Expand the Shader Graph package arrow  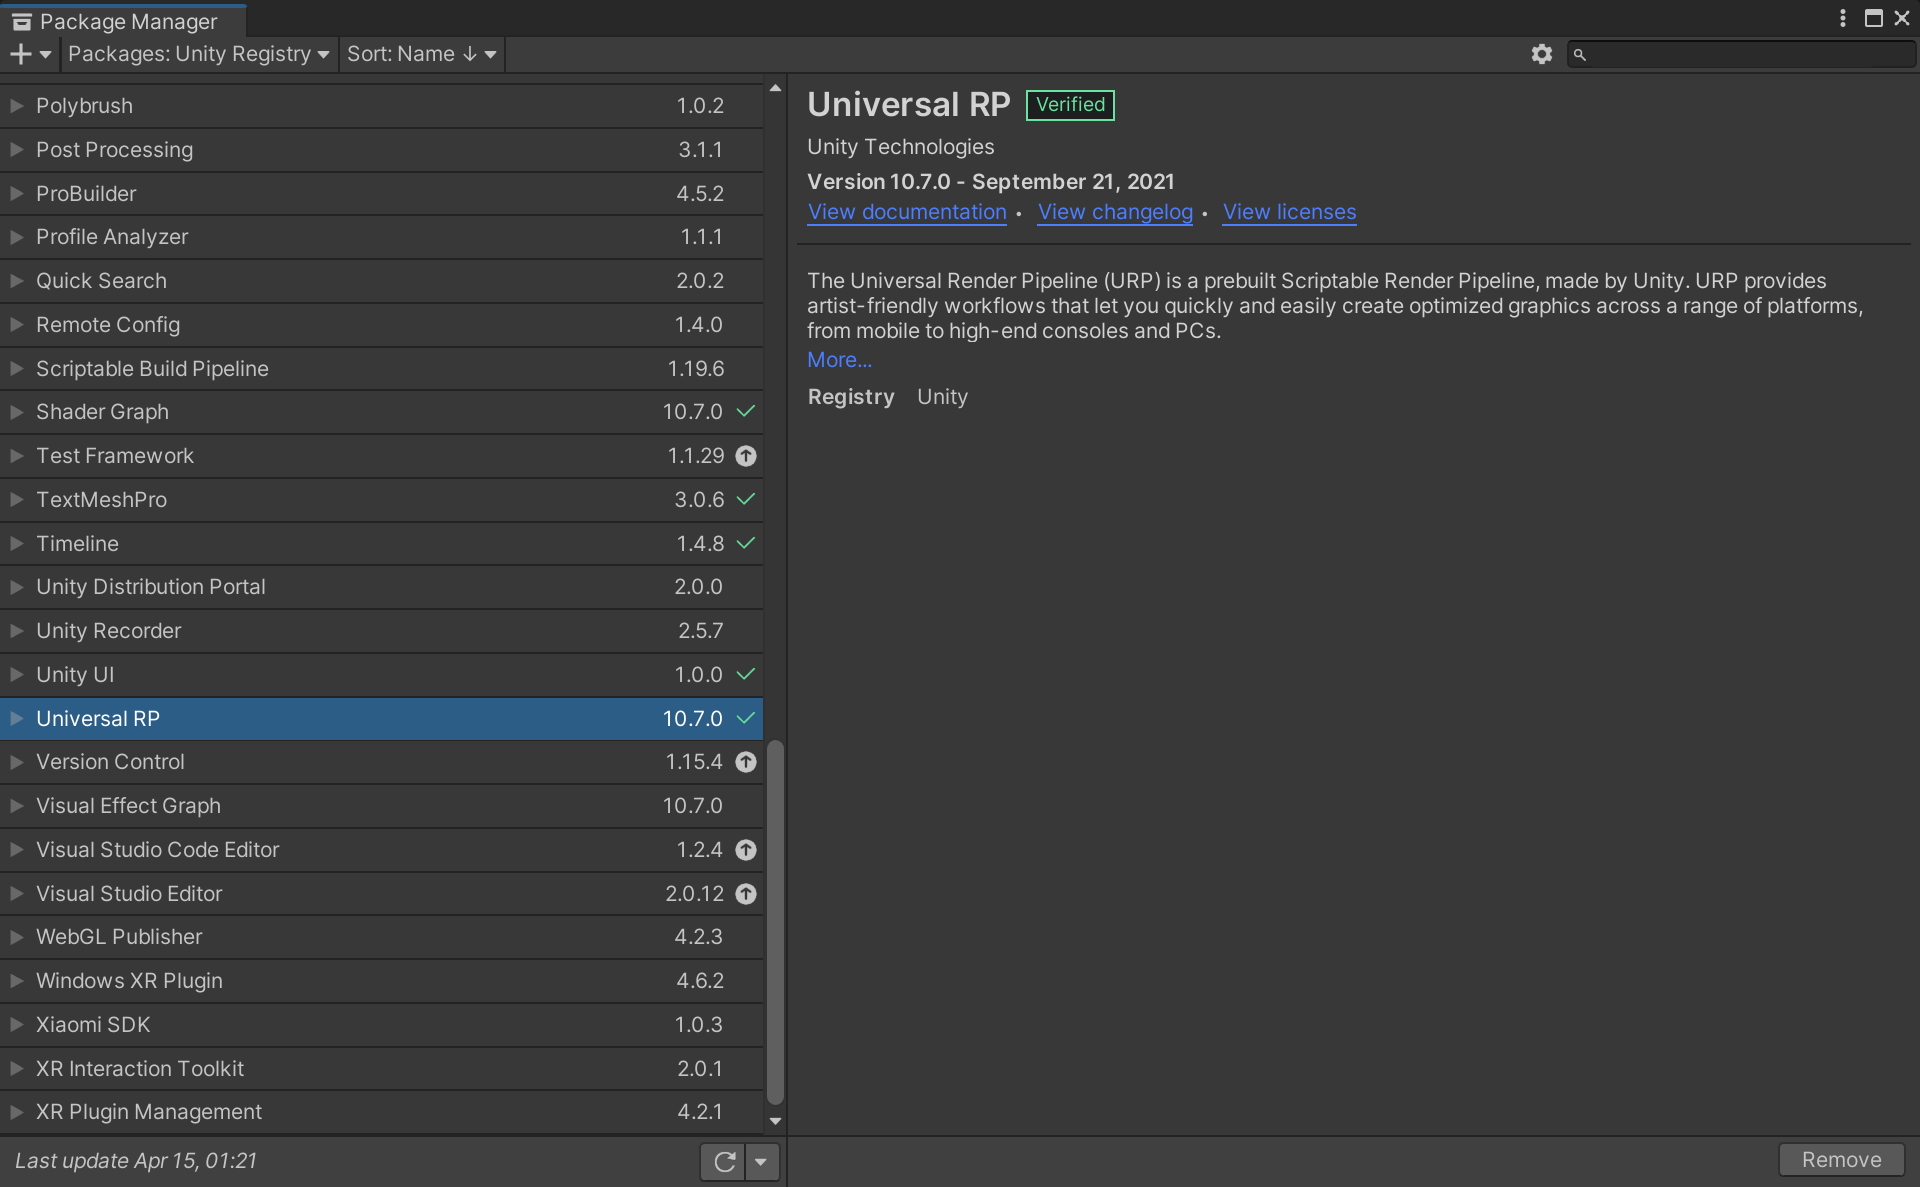(16, 412)
